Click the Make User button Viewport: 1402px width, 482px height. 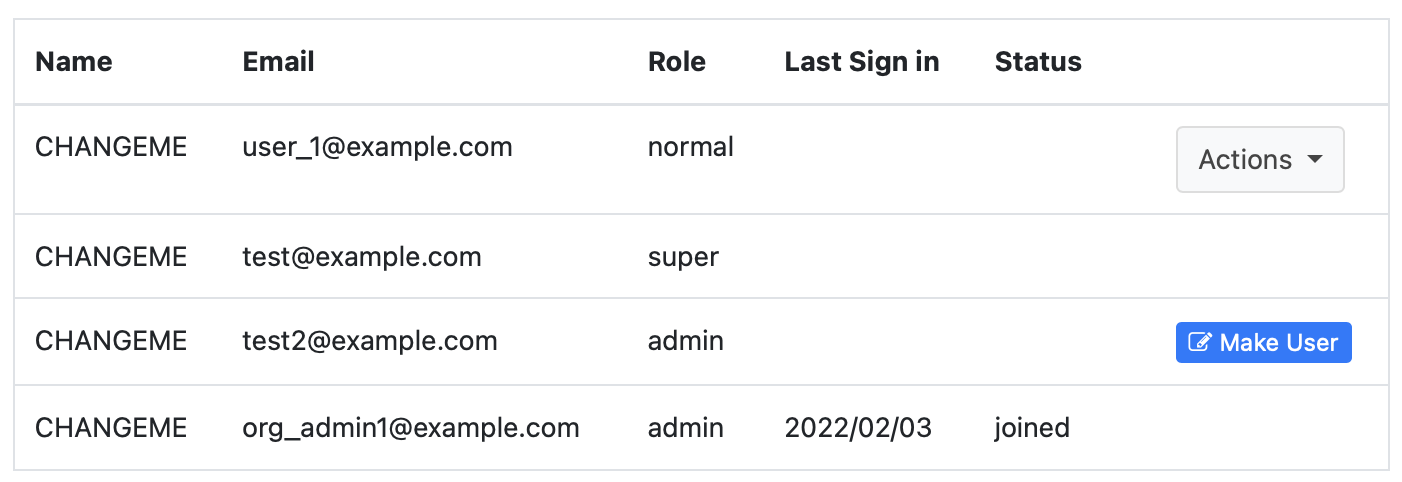click(x=1263, y=342)
